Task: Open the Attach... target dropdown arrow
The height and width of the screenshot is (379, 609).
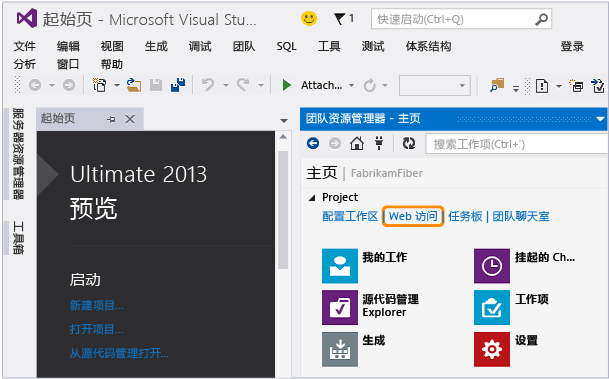Action: click(351, 85)
